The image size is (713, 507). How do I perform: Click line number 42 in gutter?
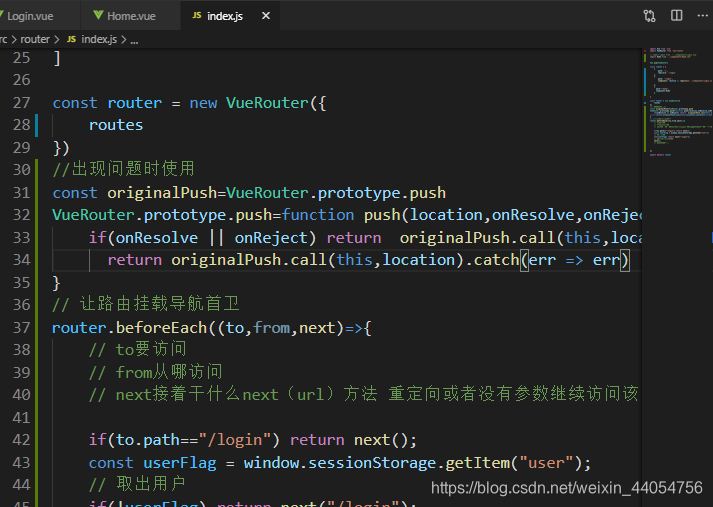coord(21,440)
